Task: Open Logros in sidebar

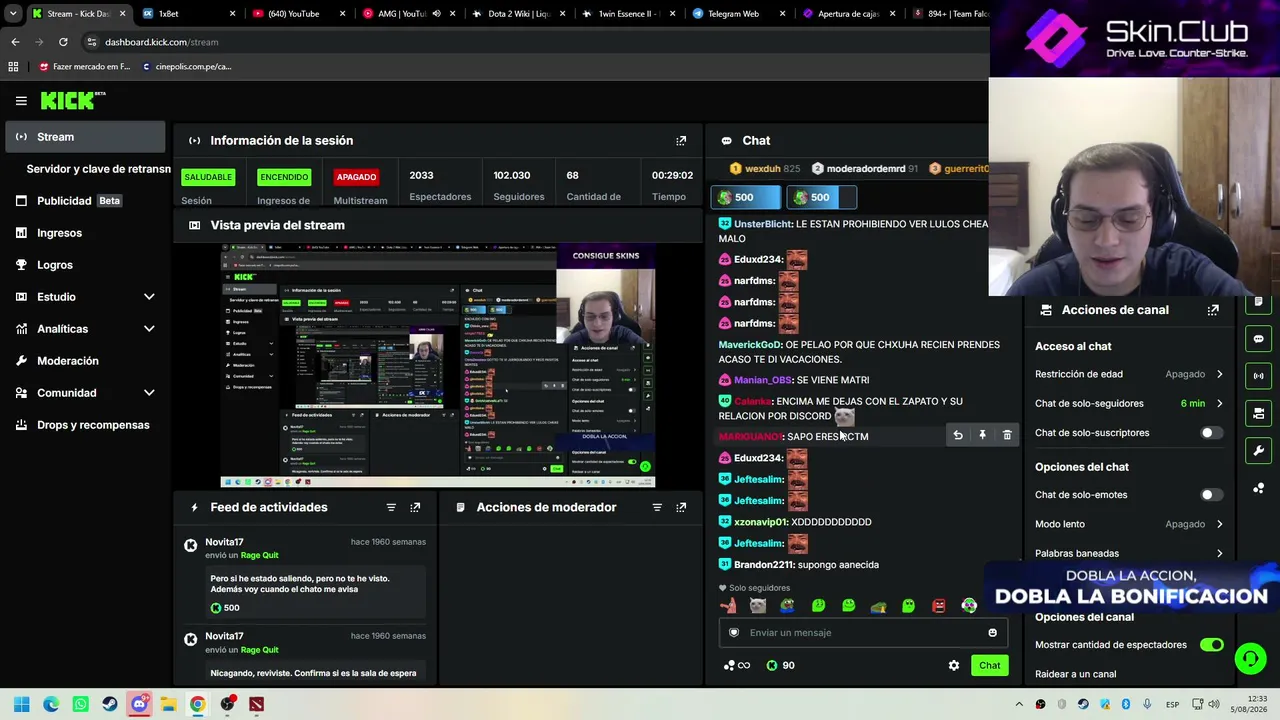Action: tap(85, 265)
